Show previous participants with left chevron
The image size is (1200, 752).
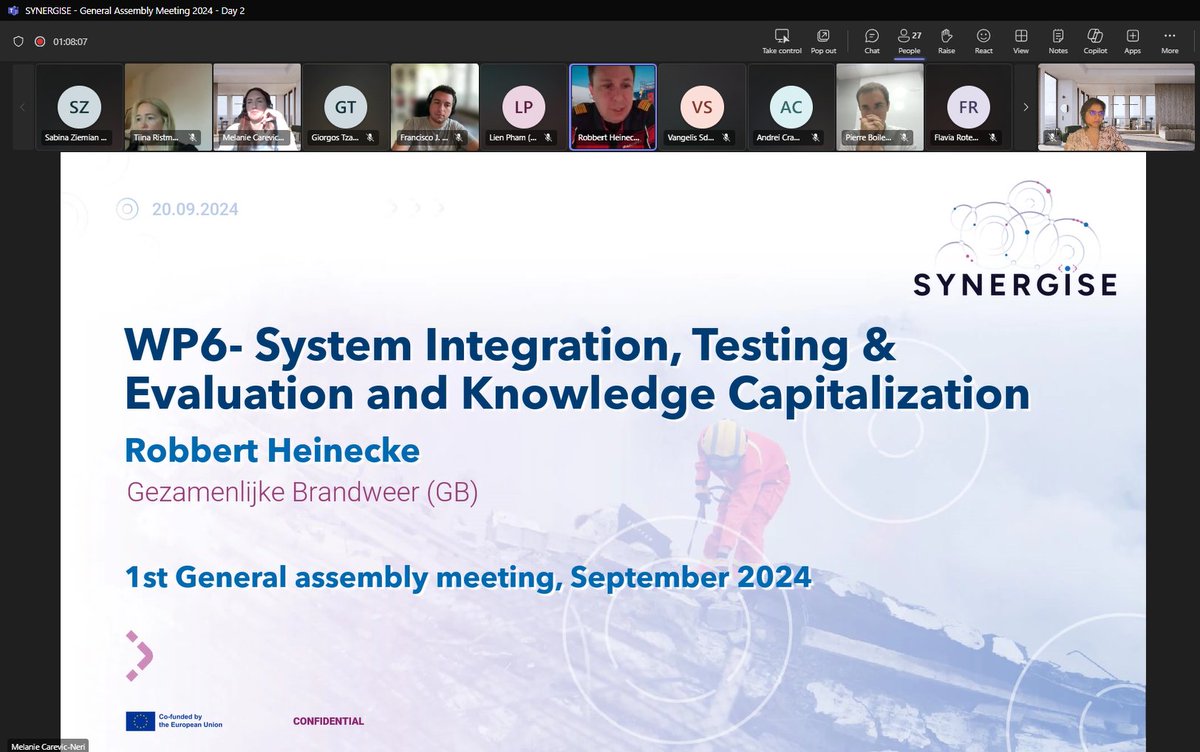(22, 107)
